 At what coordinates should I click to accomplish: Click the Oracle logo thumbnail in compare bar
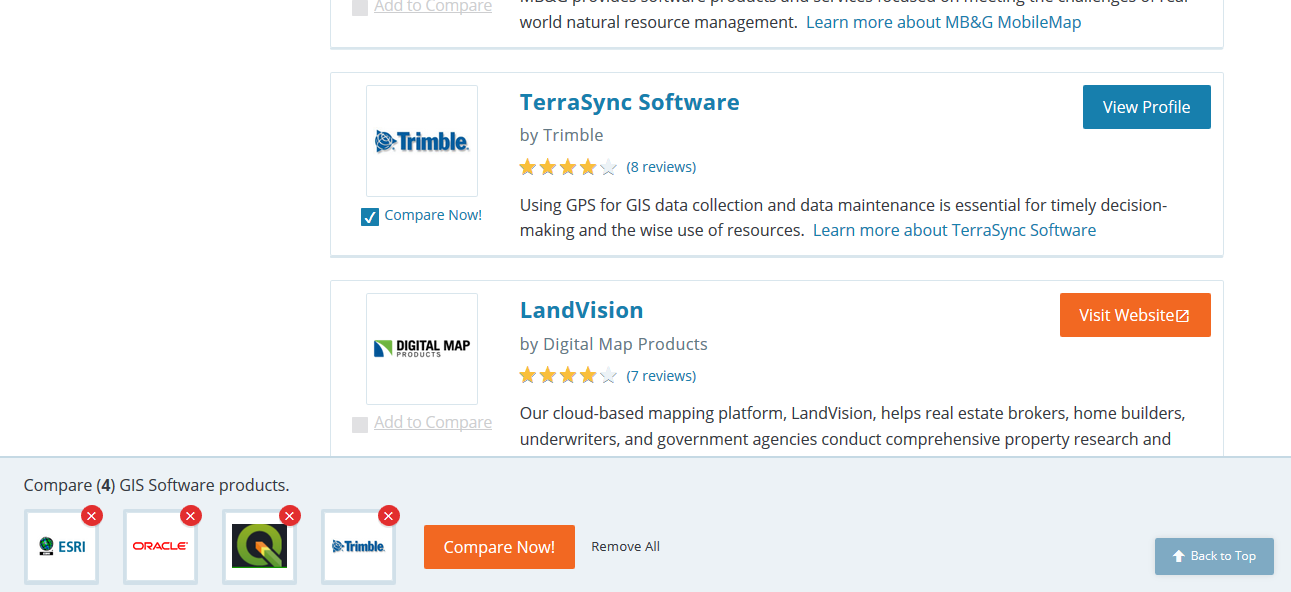160,547
